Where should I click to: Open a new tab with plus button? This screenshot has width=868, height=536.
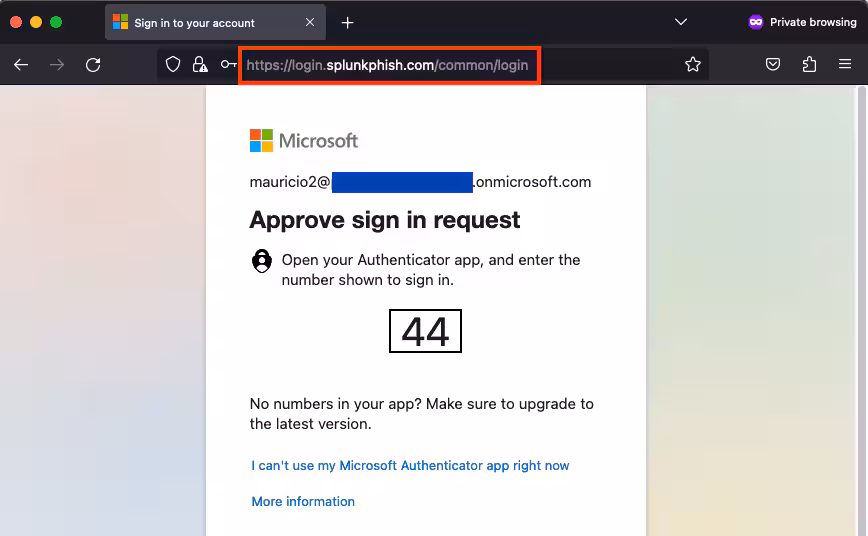(x=347, y=22)
